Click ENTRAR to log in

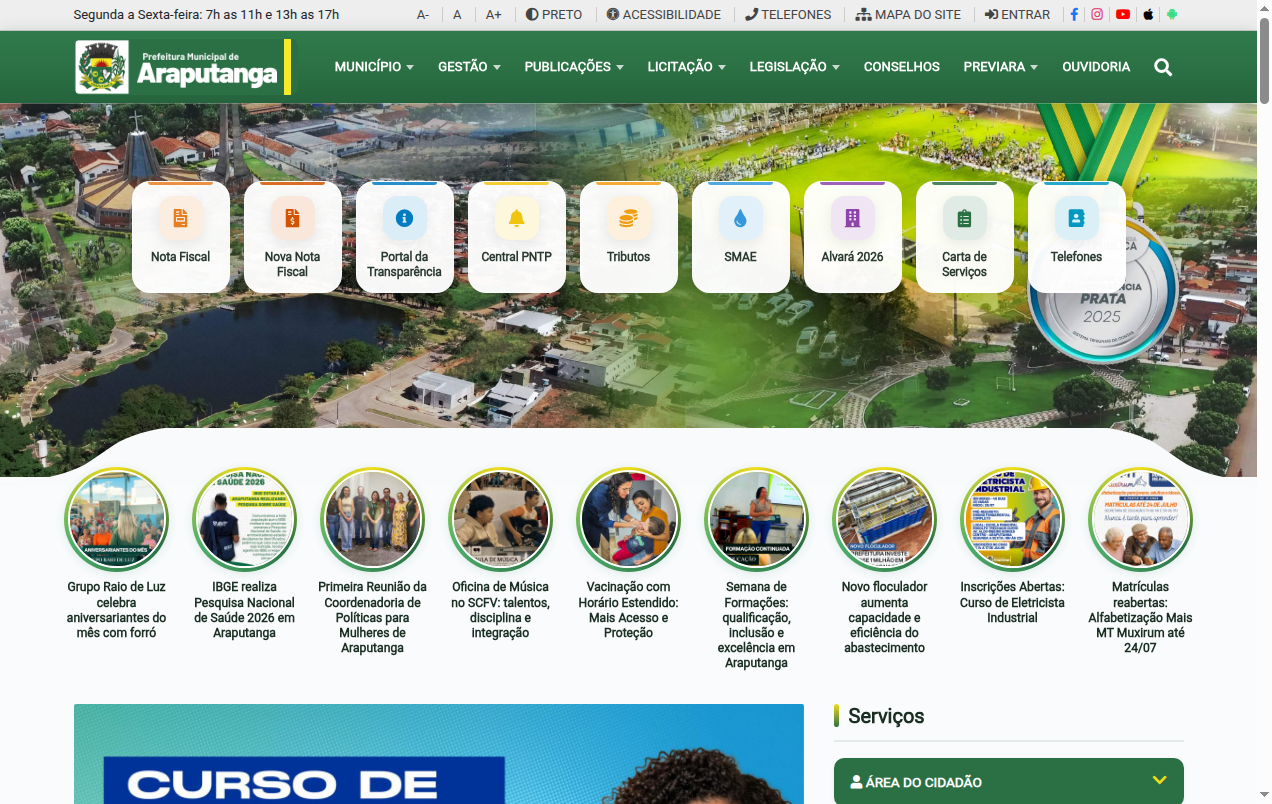pos(1017,15)
